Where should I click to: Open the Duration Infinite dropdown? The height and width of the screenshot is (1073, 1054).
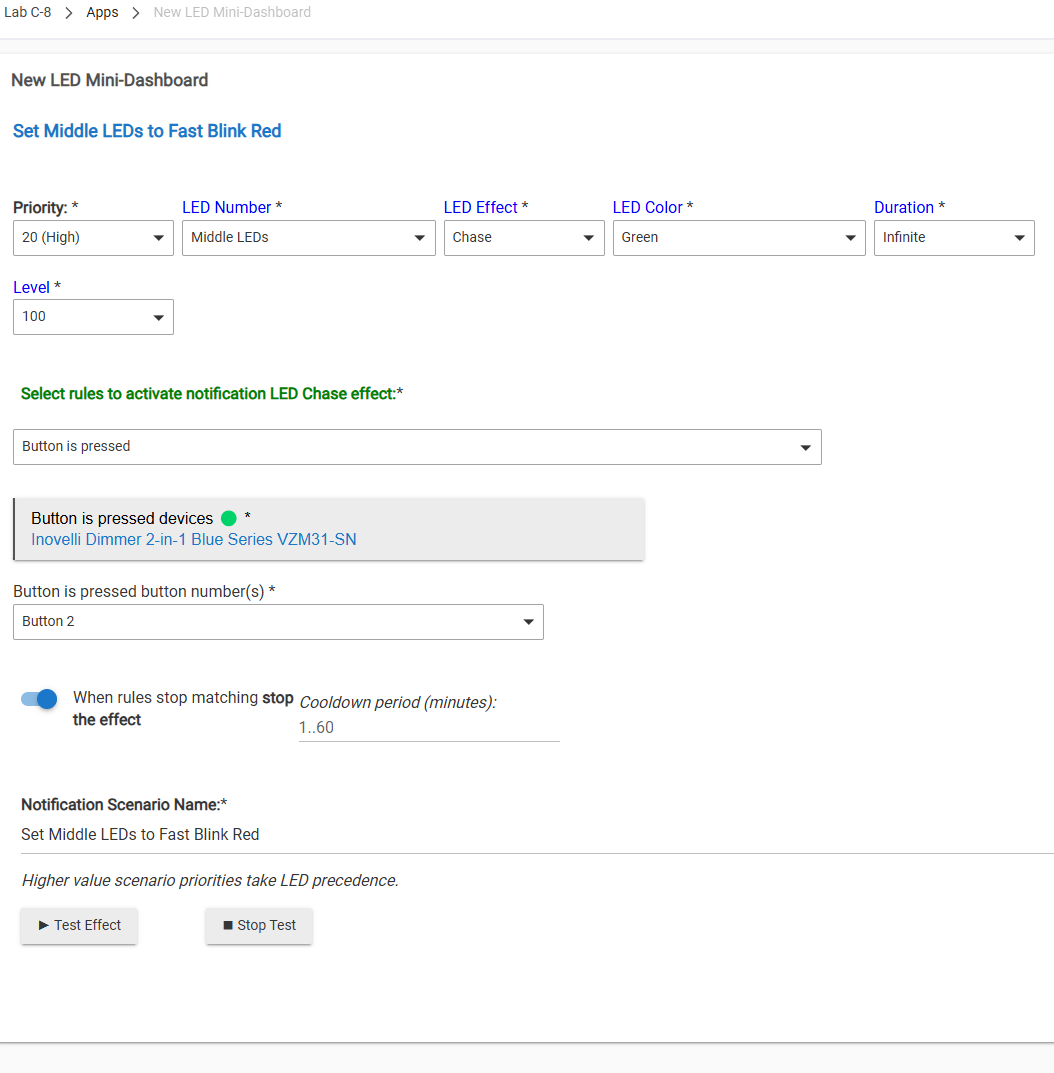coord(953,238)
